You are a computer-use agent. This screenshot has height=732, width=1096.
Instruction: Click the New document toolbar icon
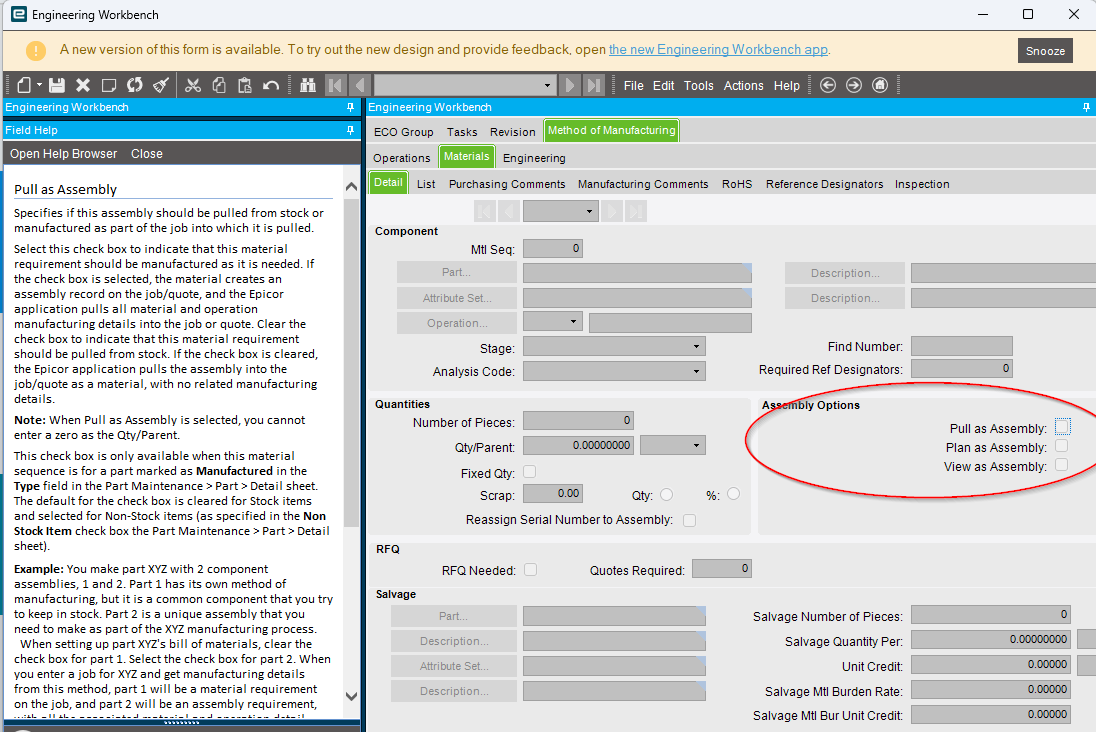[x=24, y=85]
